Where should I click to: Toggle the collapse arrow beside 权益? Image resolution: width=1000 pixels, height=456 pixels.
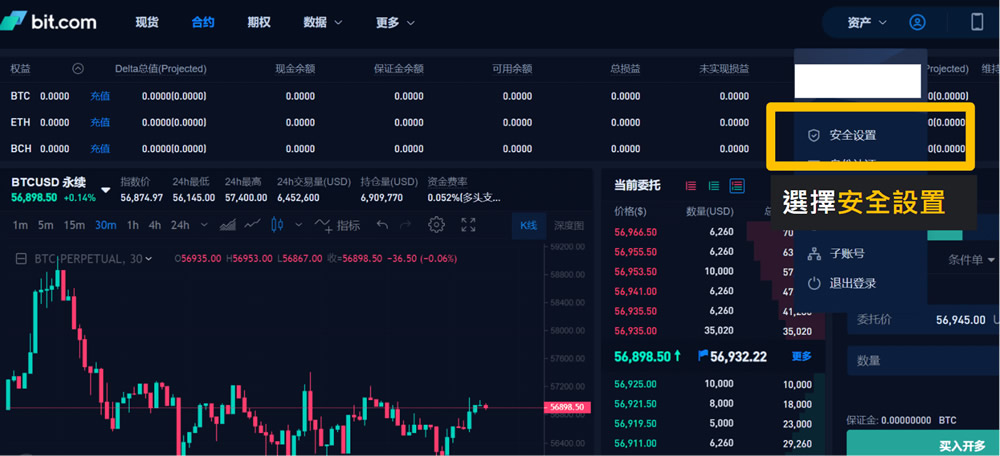(x=78, y=69)
